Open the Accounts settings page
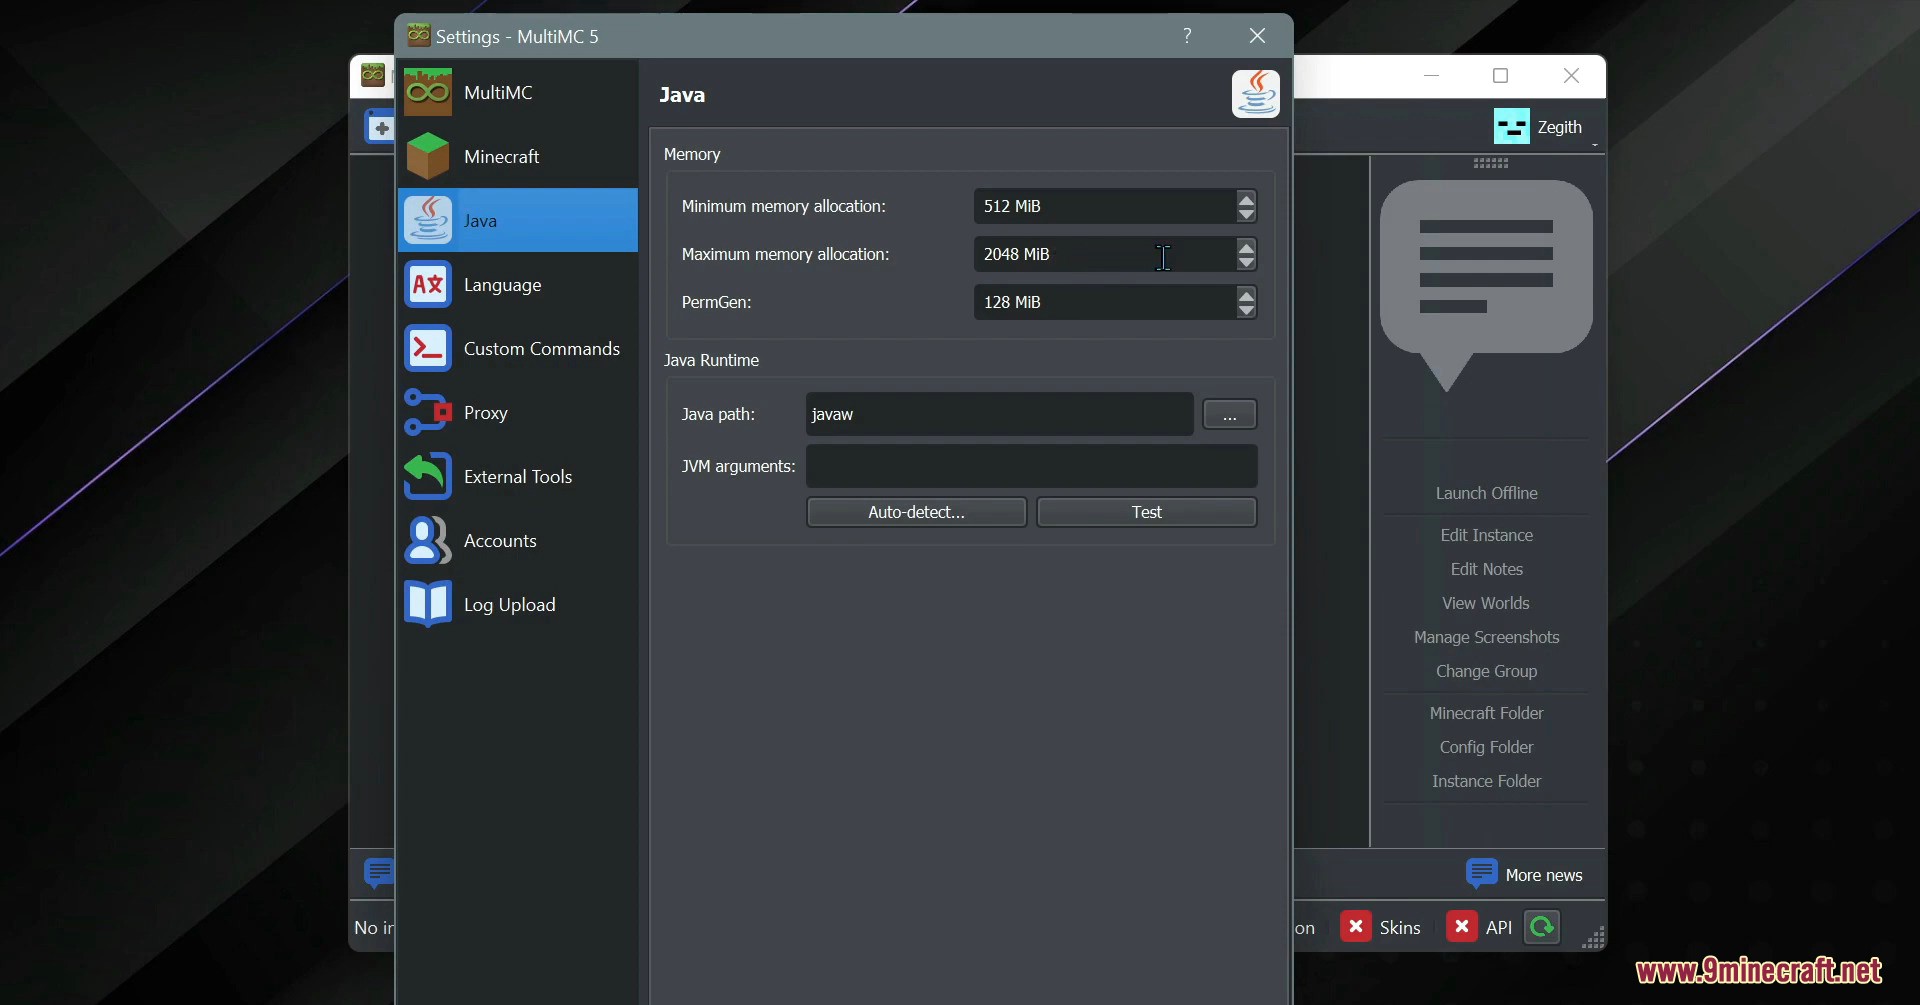Screen dimensions: 1920x1005 click(518, 540)
